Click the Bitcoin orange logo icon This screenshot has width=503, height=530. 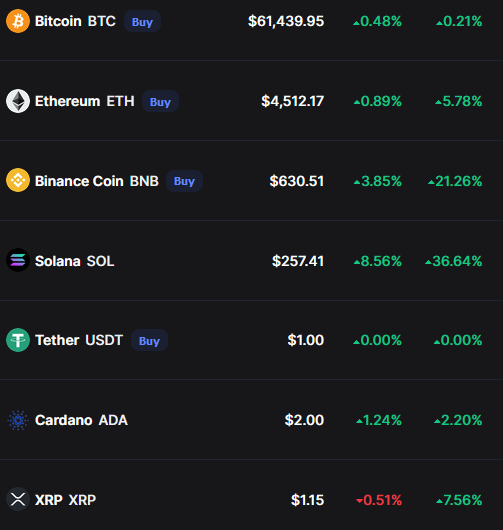18,21
